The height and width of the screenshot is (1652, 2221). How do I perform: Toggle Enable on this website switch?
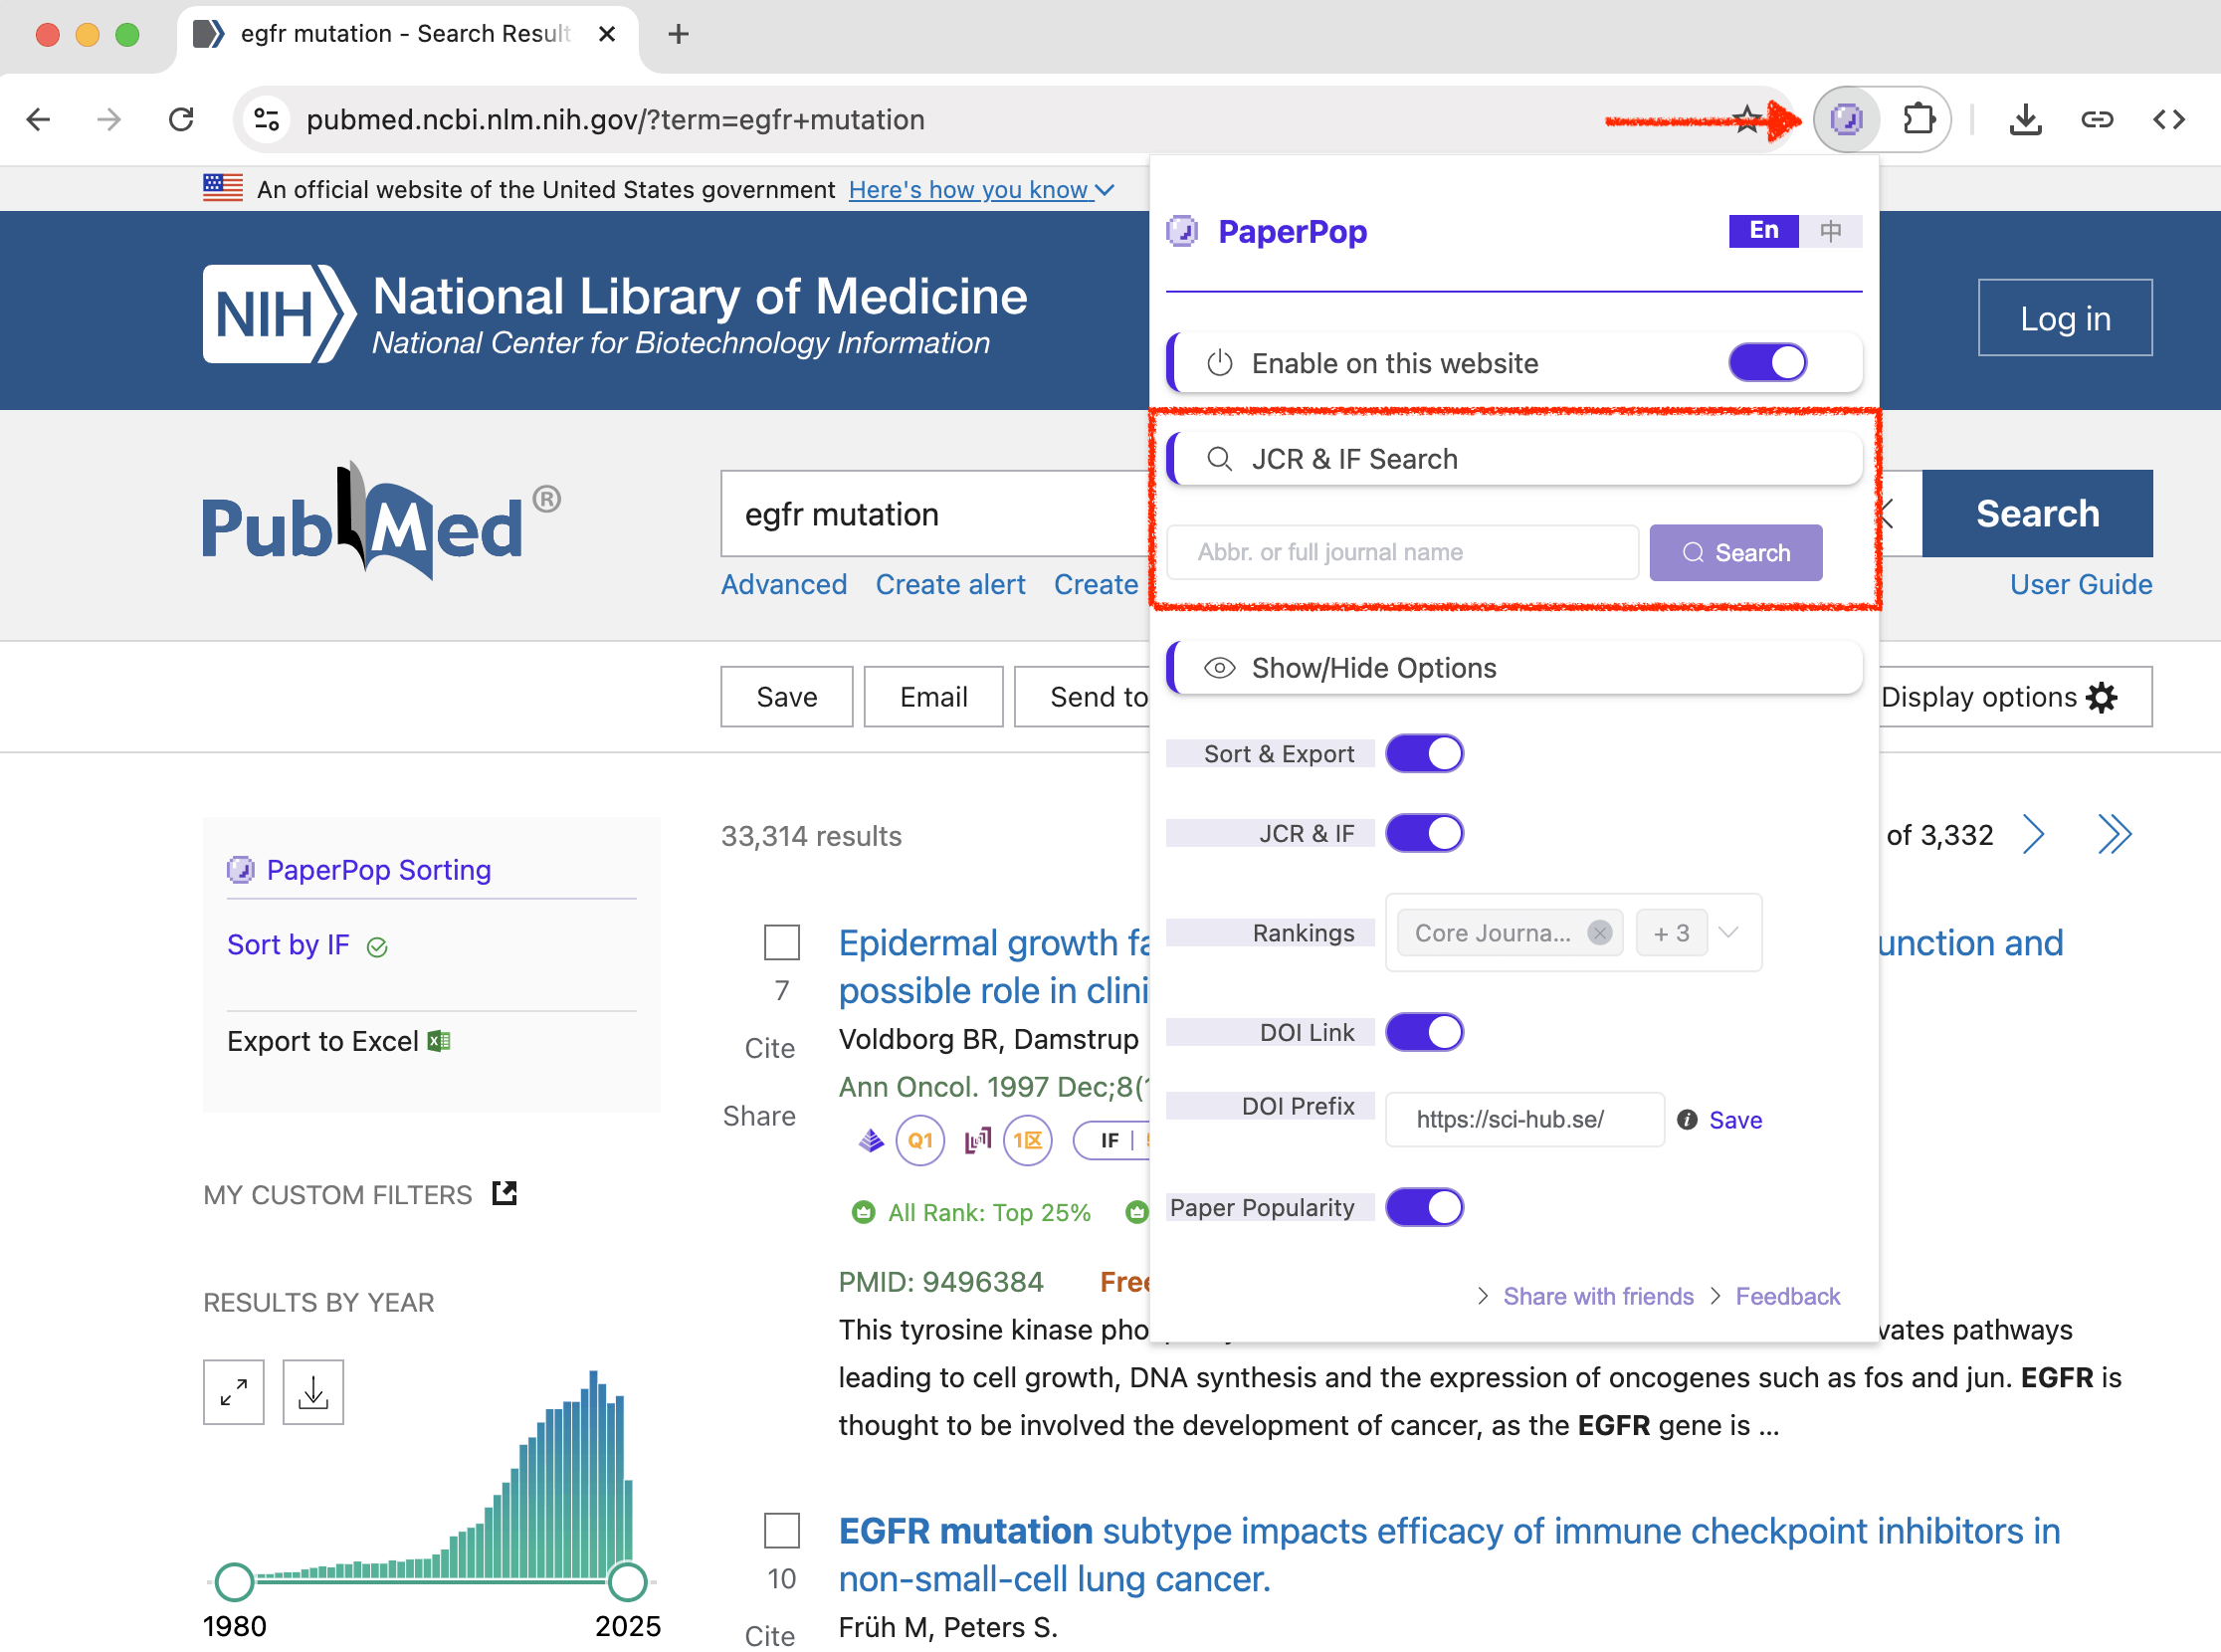click(x=1767, y=362)
